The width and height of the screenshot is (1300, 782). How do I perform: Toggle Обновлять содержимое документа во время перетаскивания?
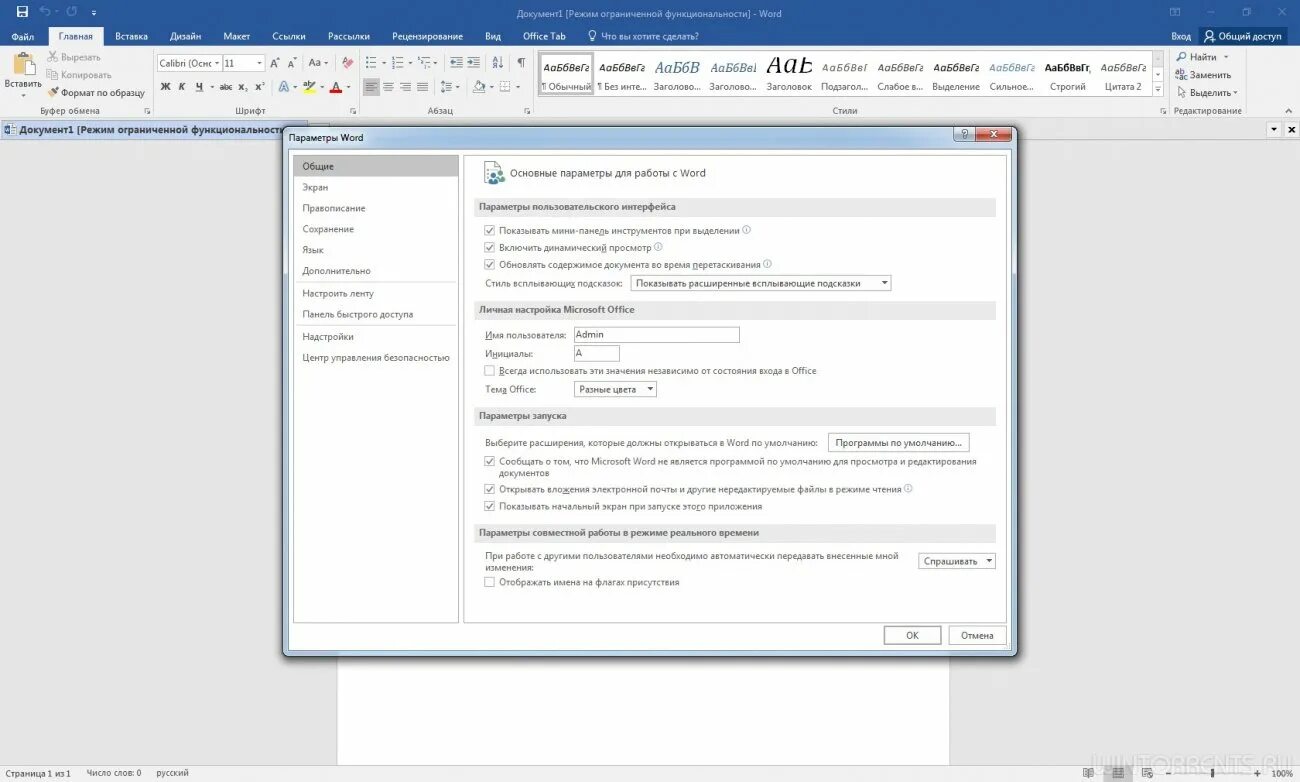click(490, 265)
